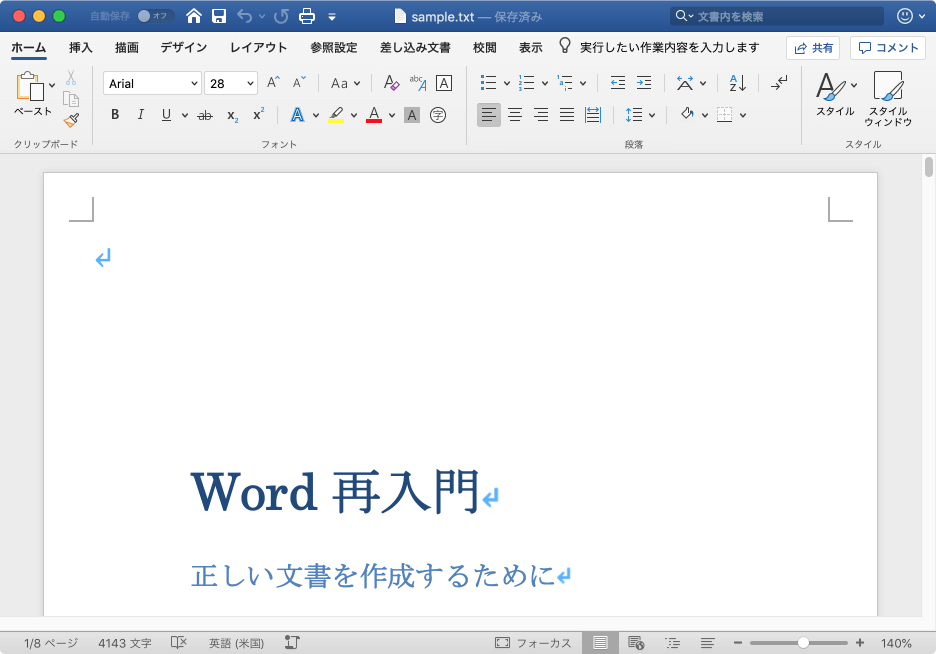
Task: Click the Format Painter brush icon
Action: point(71,120)
